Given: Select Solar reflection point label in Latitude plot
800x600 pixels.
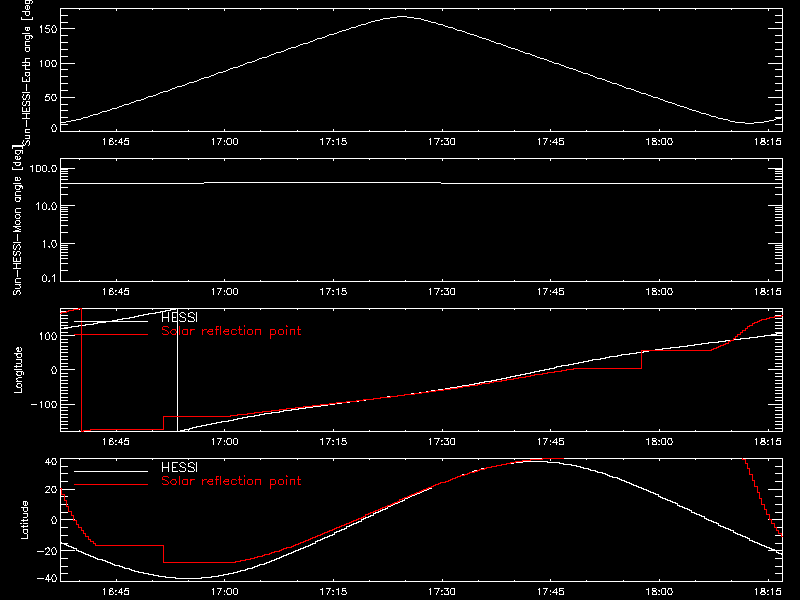Looking at the screenshot, I should pyautogui.click(x=231, y=481).
